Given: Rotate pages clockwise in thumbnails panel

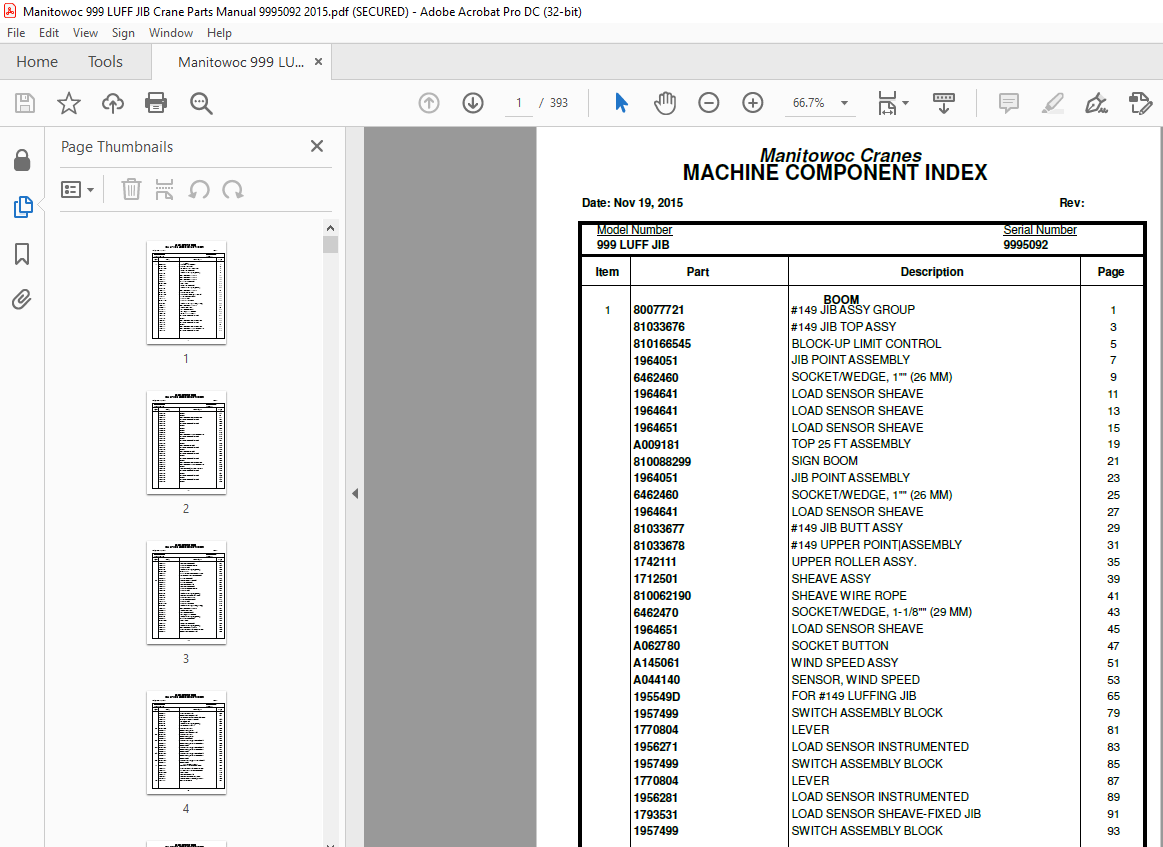Looking at the screenshot, I should click(233, 190).
